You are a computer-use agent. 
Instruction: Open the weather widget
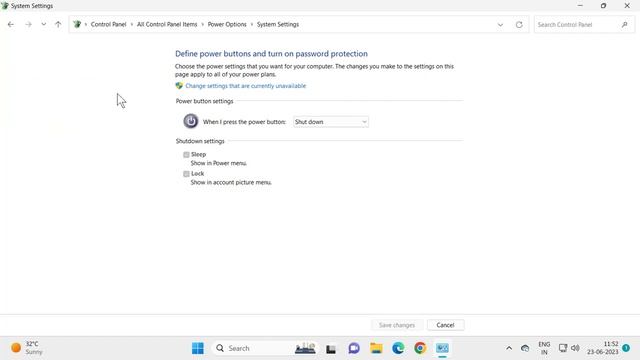(27, 348)
